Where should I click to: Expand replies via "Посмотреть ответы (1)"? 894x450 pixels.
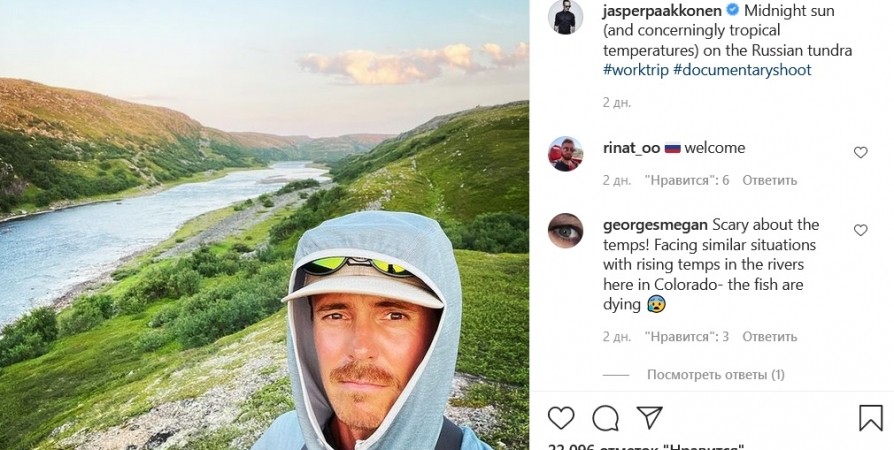pos(715,375)
